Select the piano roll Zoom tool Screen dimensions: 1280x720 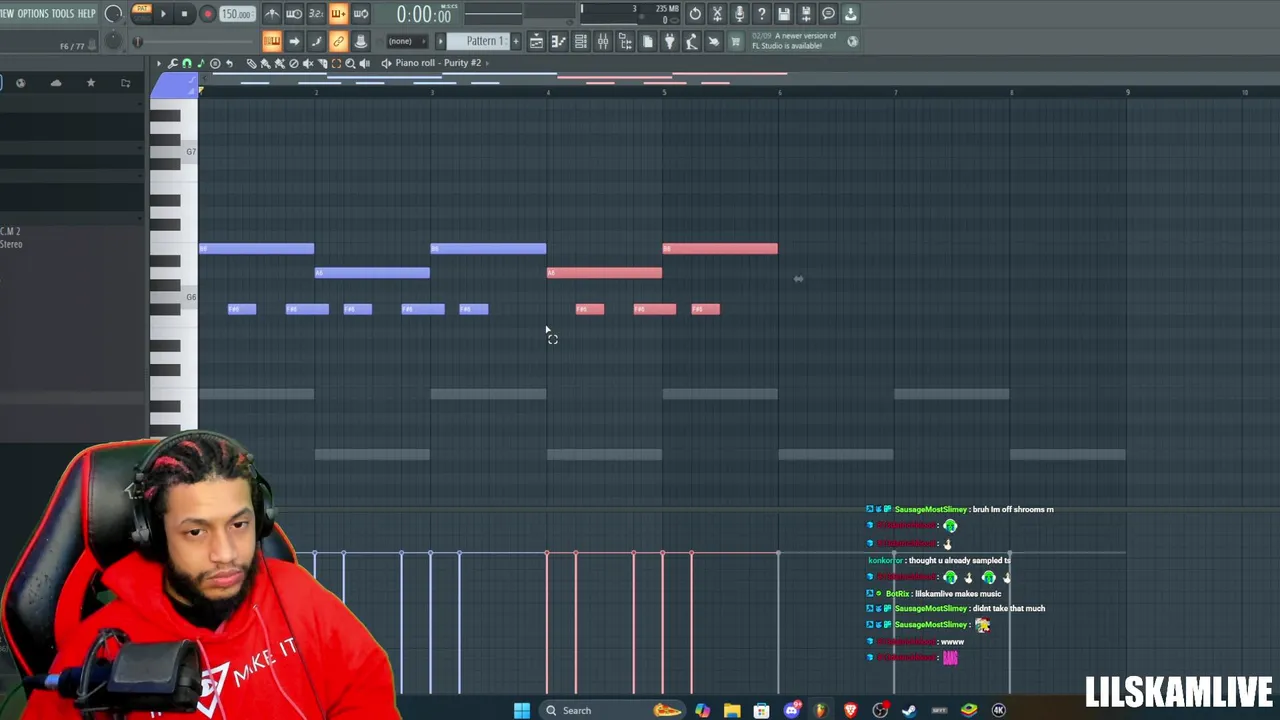pos(350,63)
